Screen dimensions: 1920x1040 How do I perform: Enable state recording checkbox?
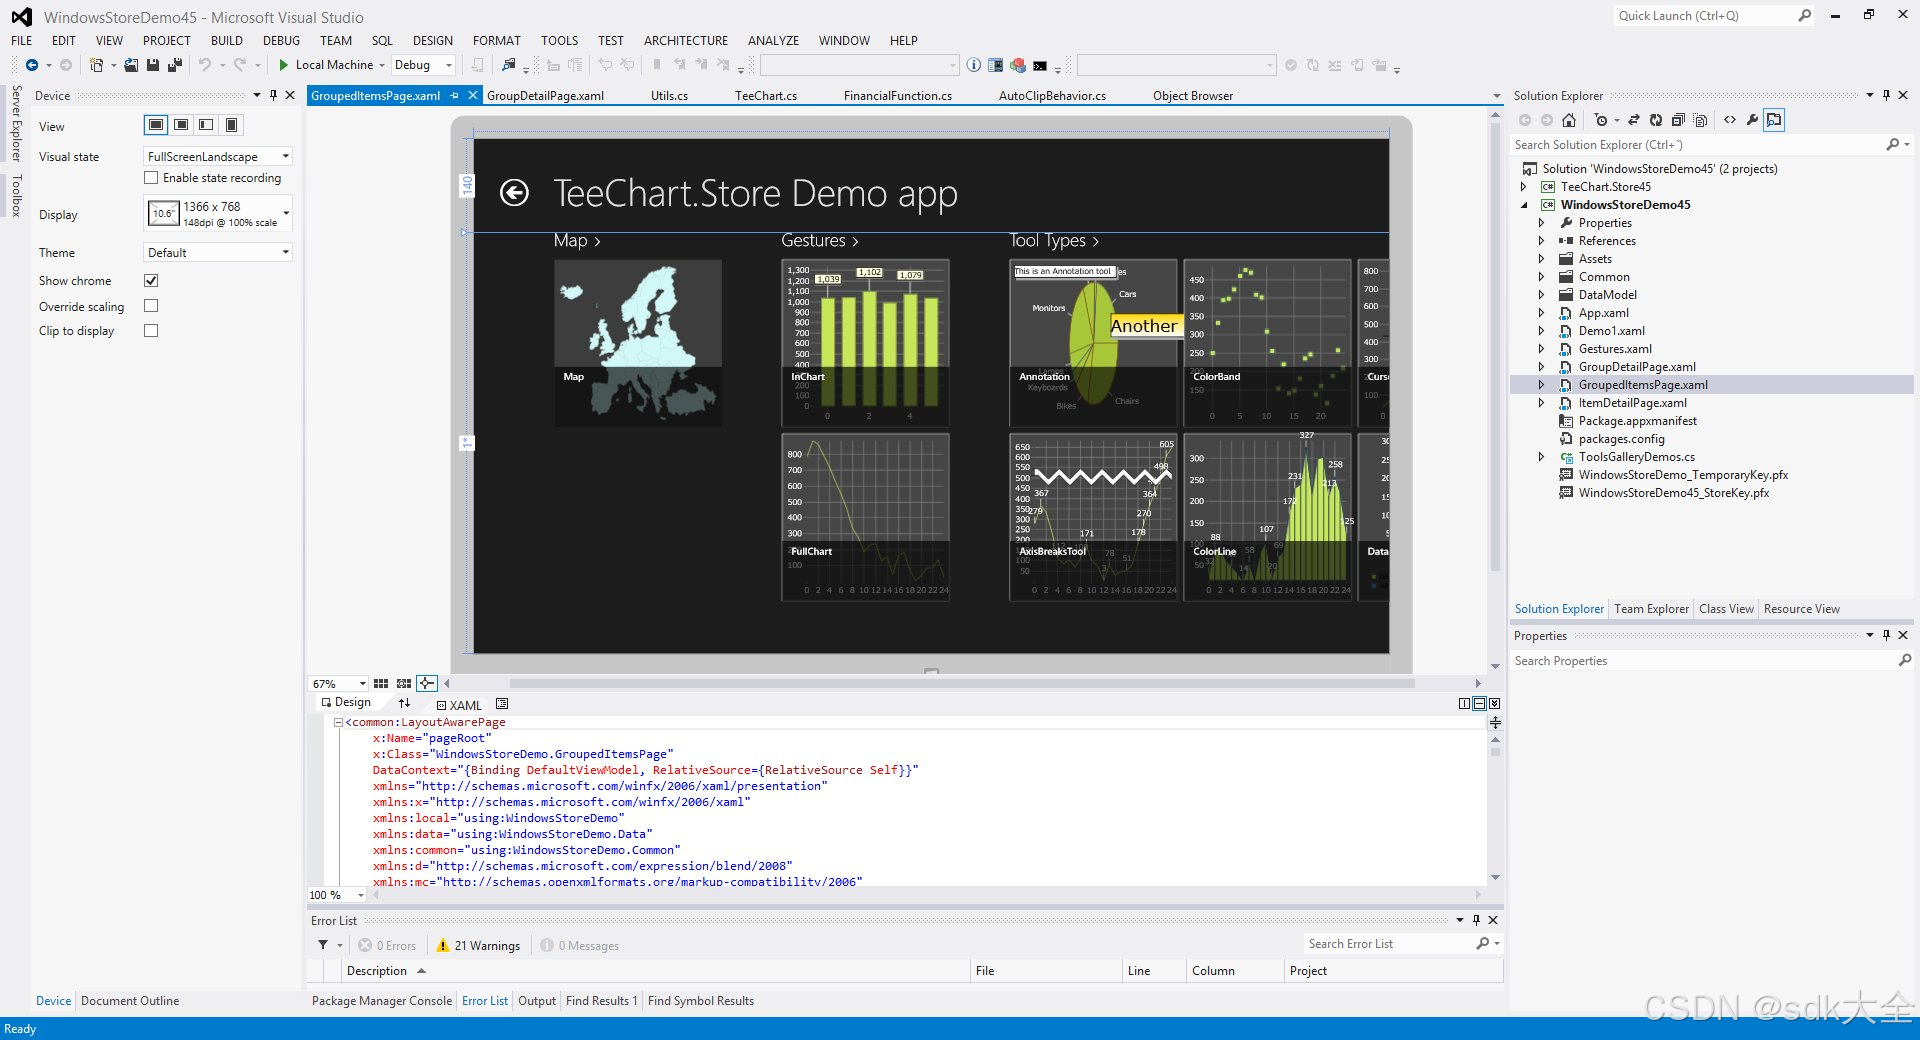[151, 178]
